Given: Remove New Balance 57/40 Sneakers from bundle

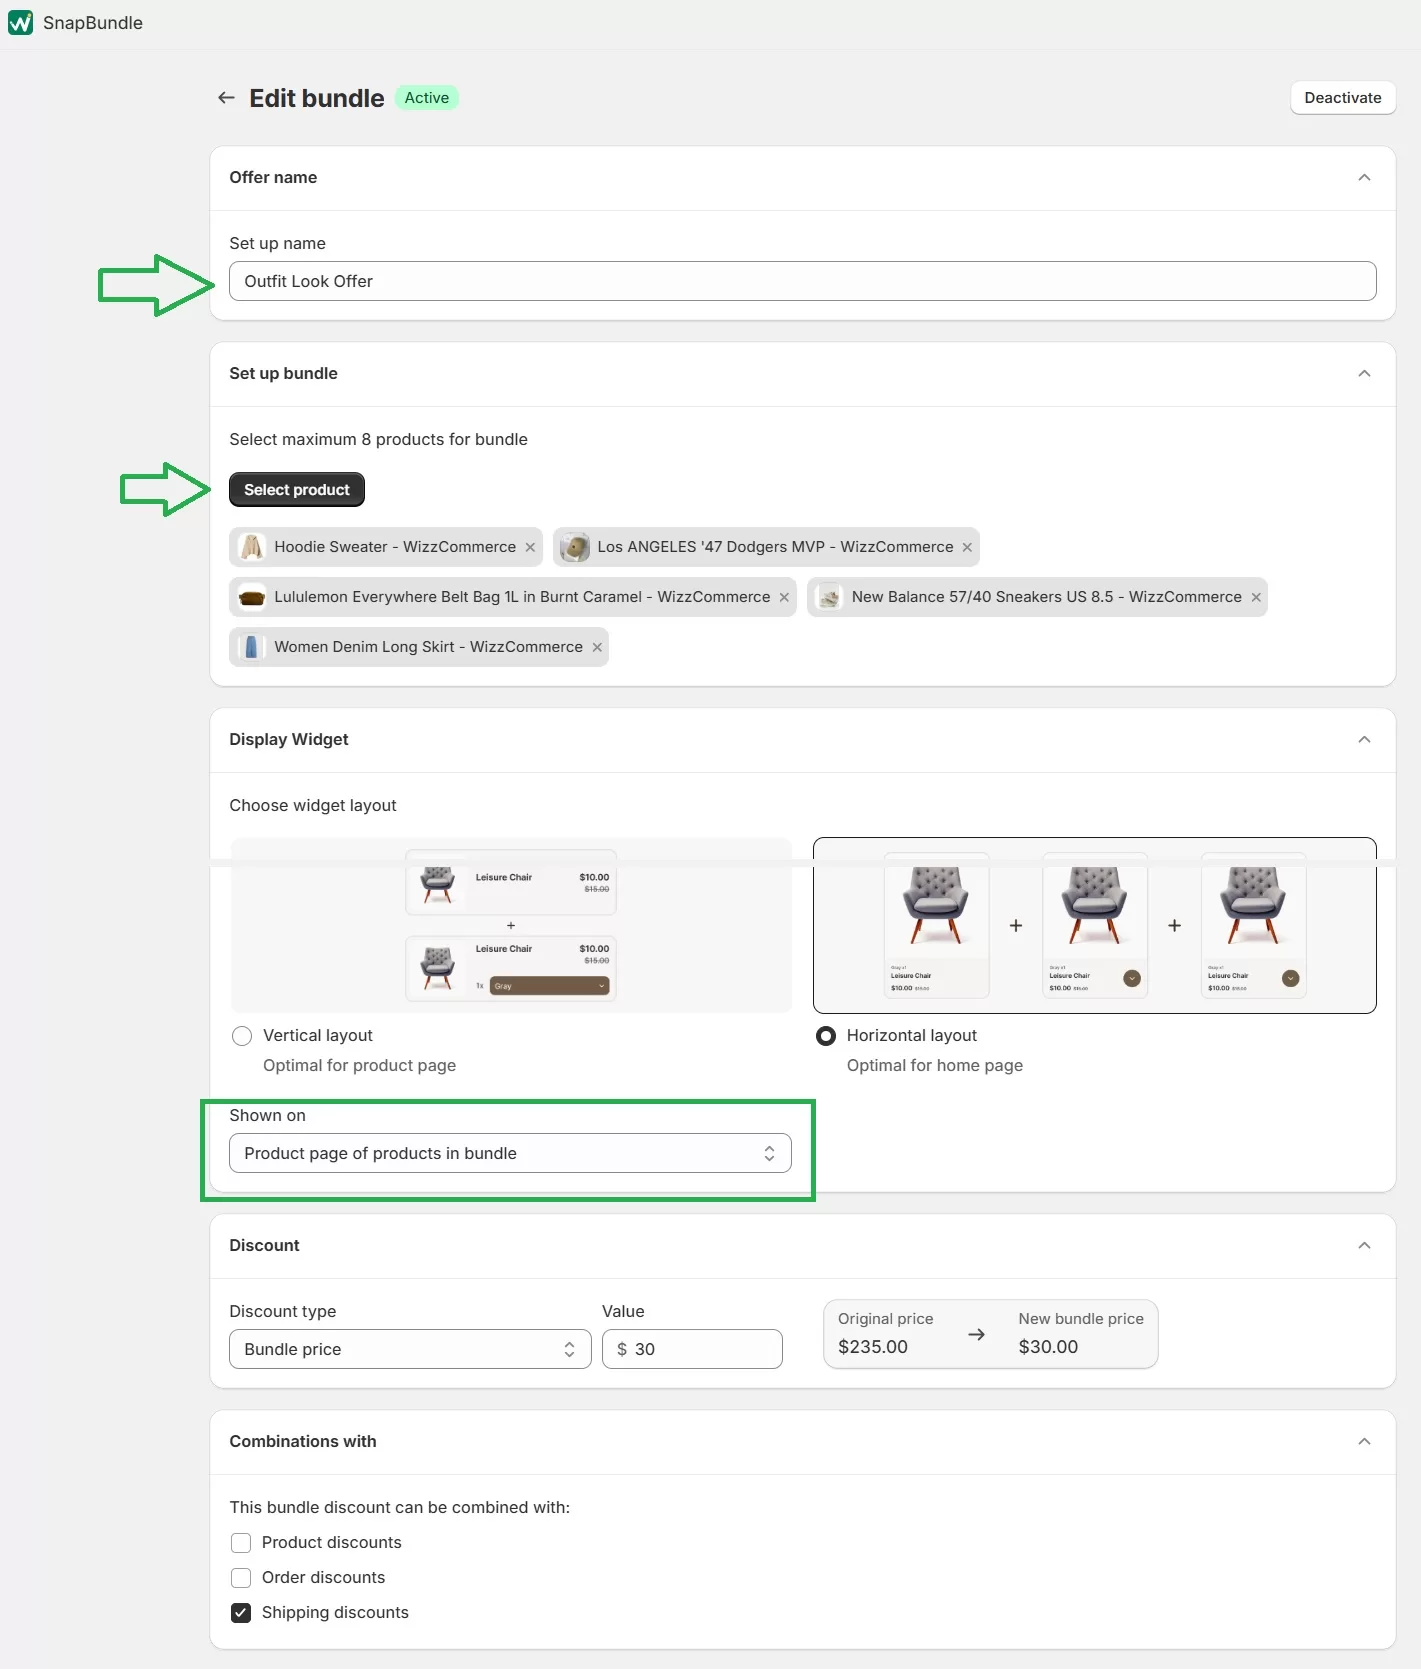Looking at the screenshot, I should [1256, 597].
